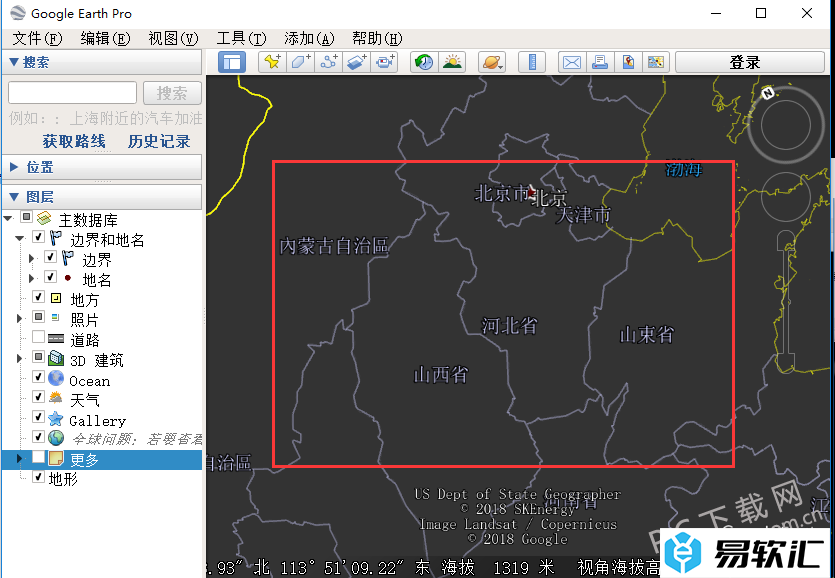Click the star icon beside Gallery
The height and width of the screenshot is (578, 835).
click(x=56, y=418)
